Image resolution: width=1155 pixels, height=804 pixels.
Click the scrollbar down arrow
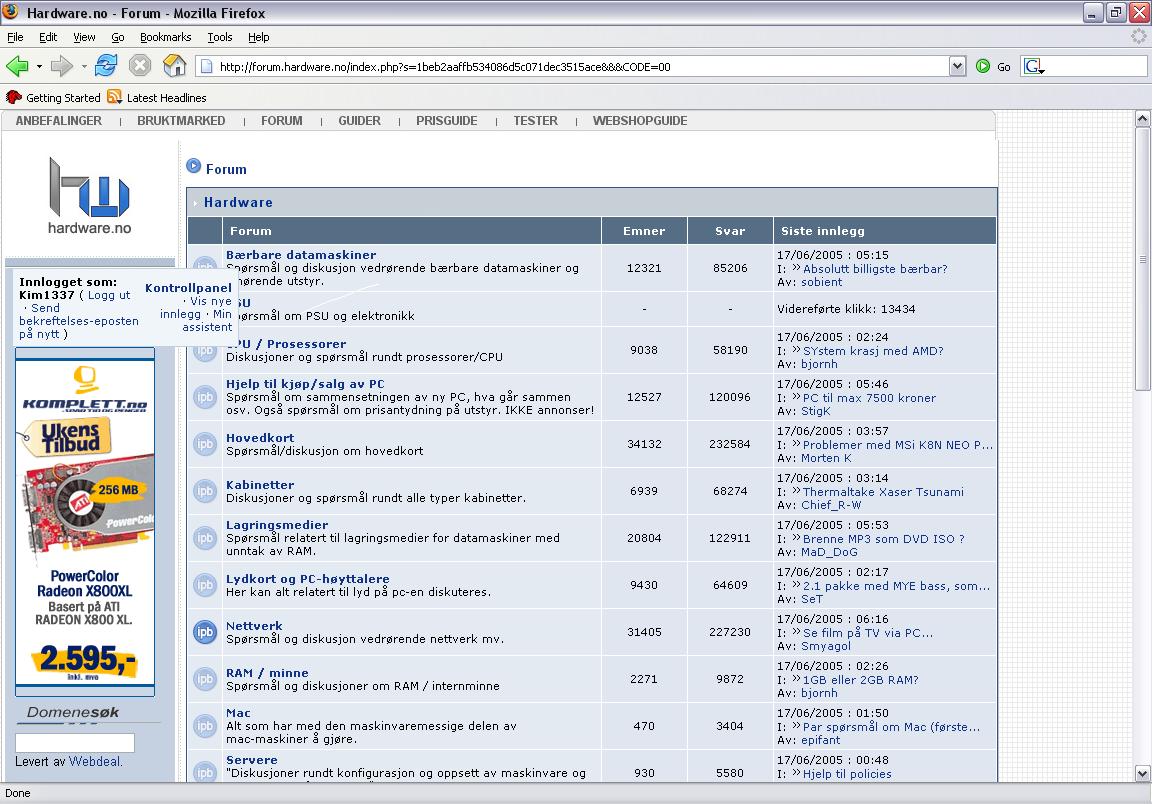[x=1142, y=773]
